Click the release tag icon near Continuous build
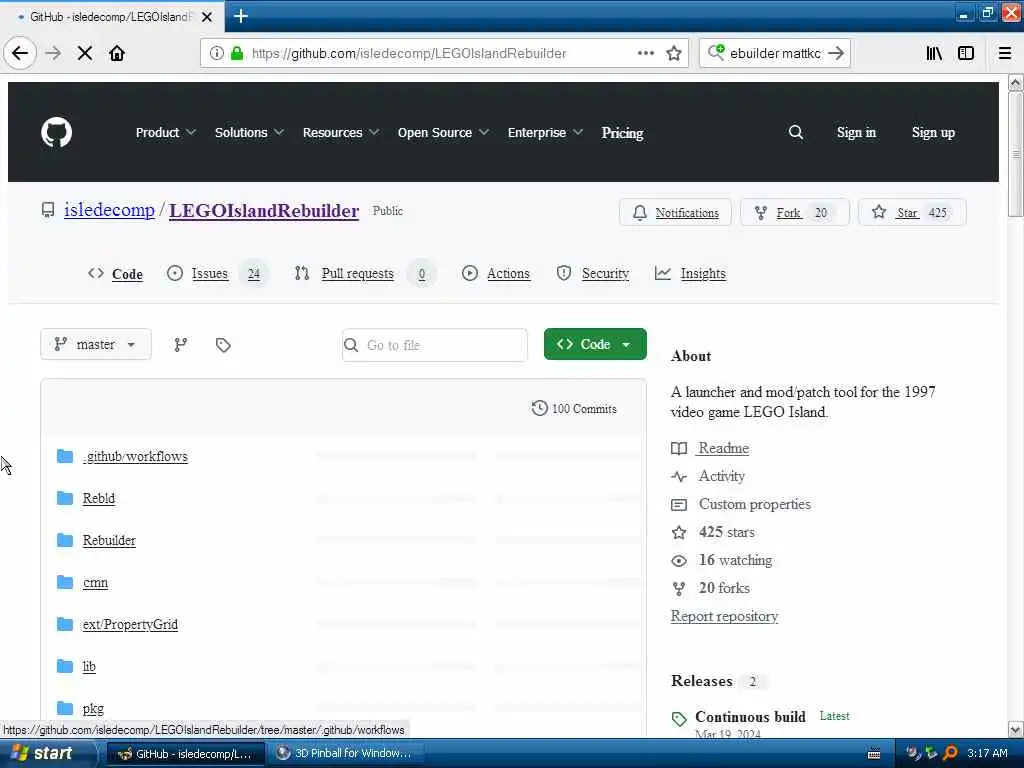 click(679, 719)
